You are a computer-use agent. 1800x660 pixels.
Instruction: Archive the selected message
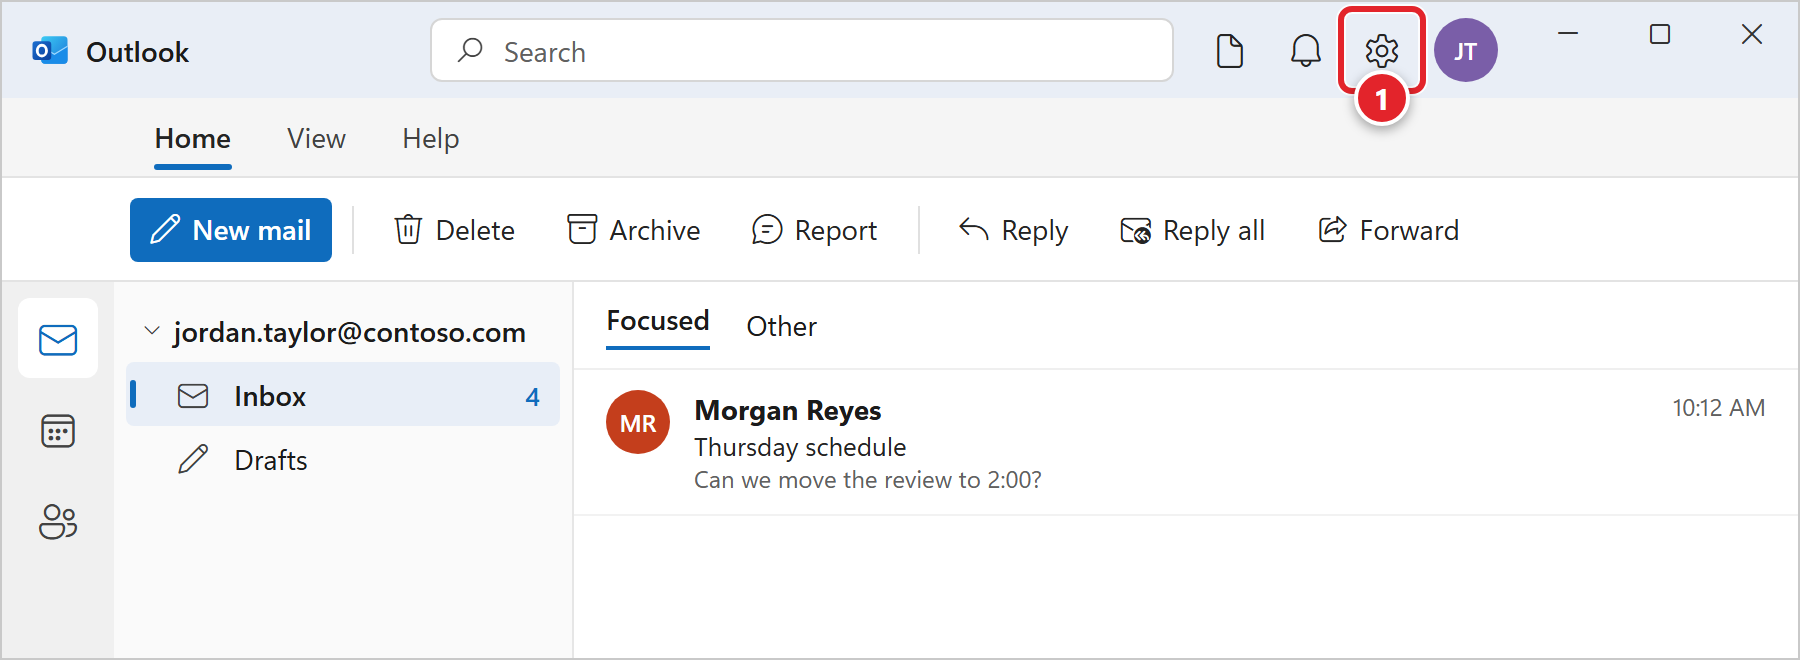(634, 230)
